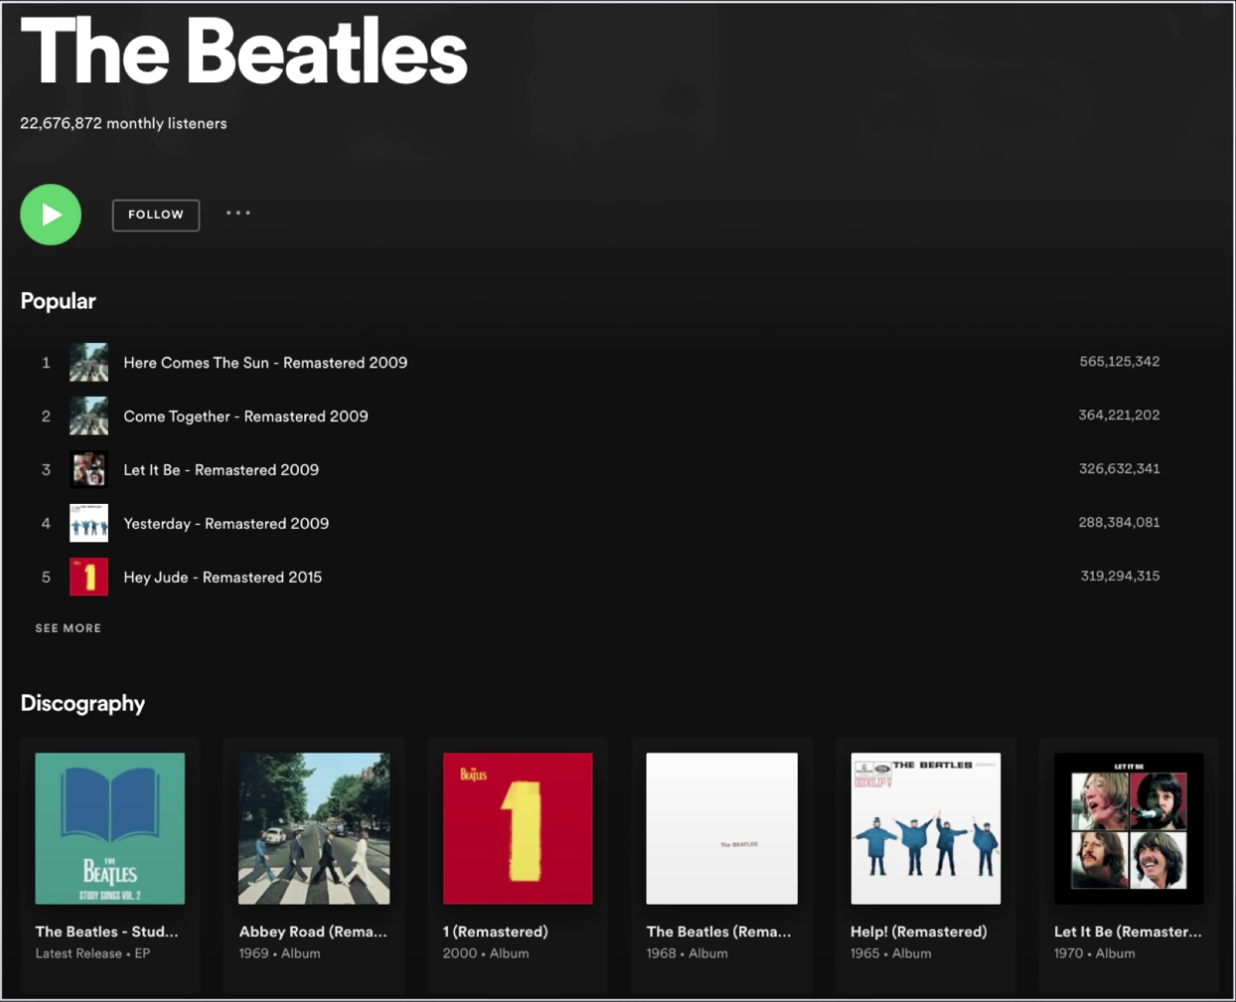Click the Help! album cover image

tap(925, 828)
